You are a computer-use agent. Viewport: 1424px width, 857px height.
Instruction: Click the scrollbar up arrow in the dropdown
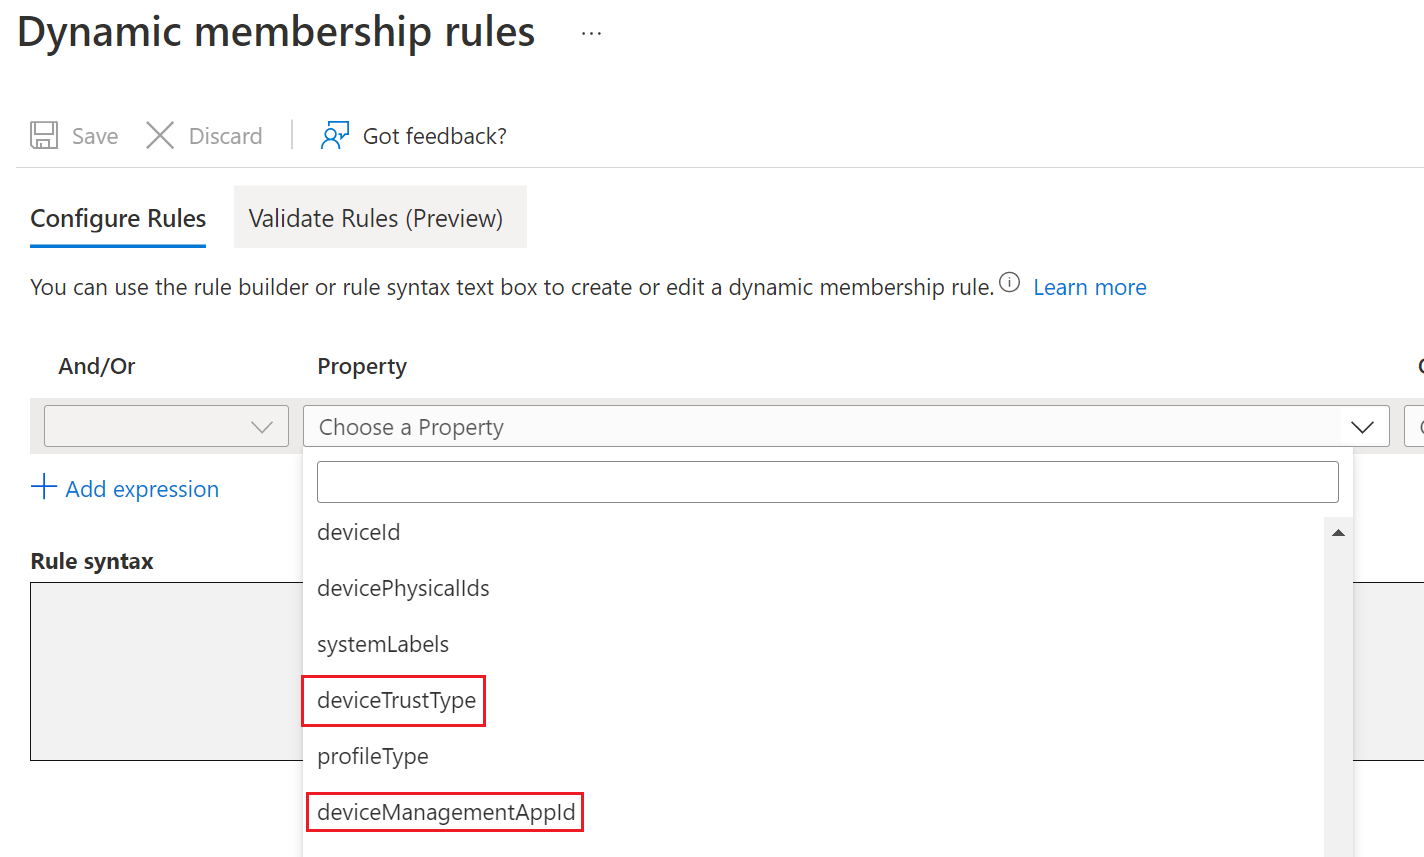click(1338, 532)
